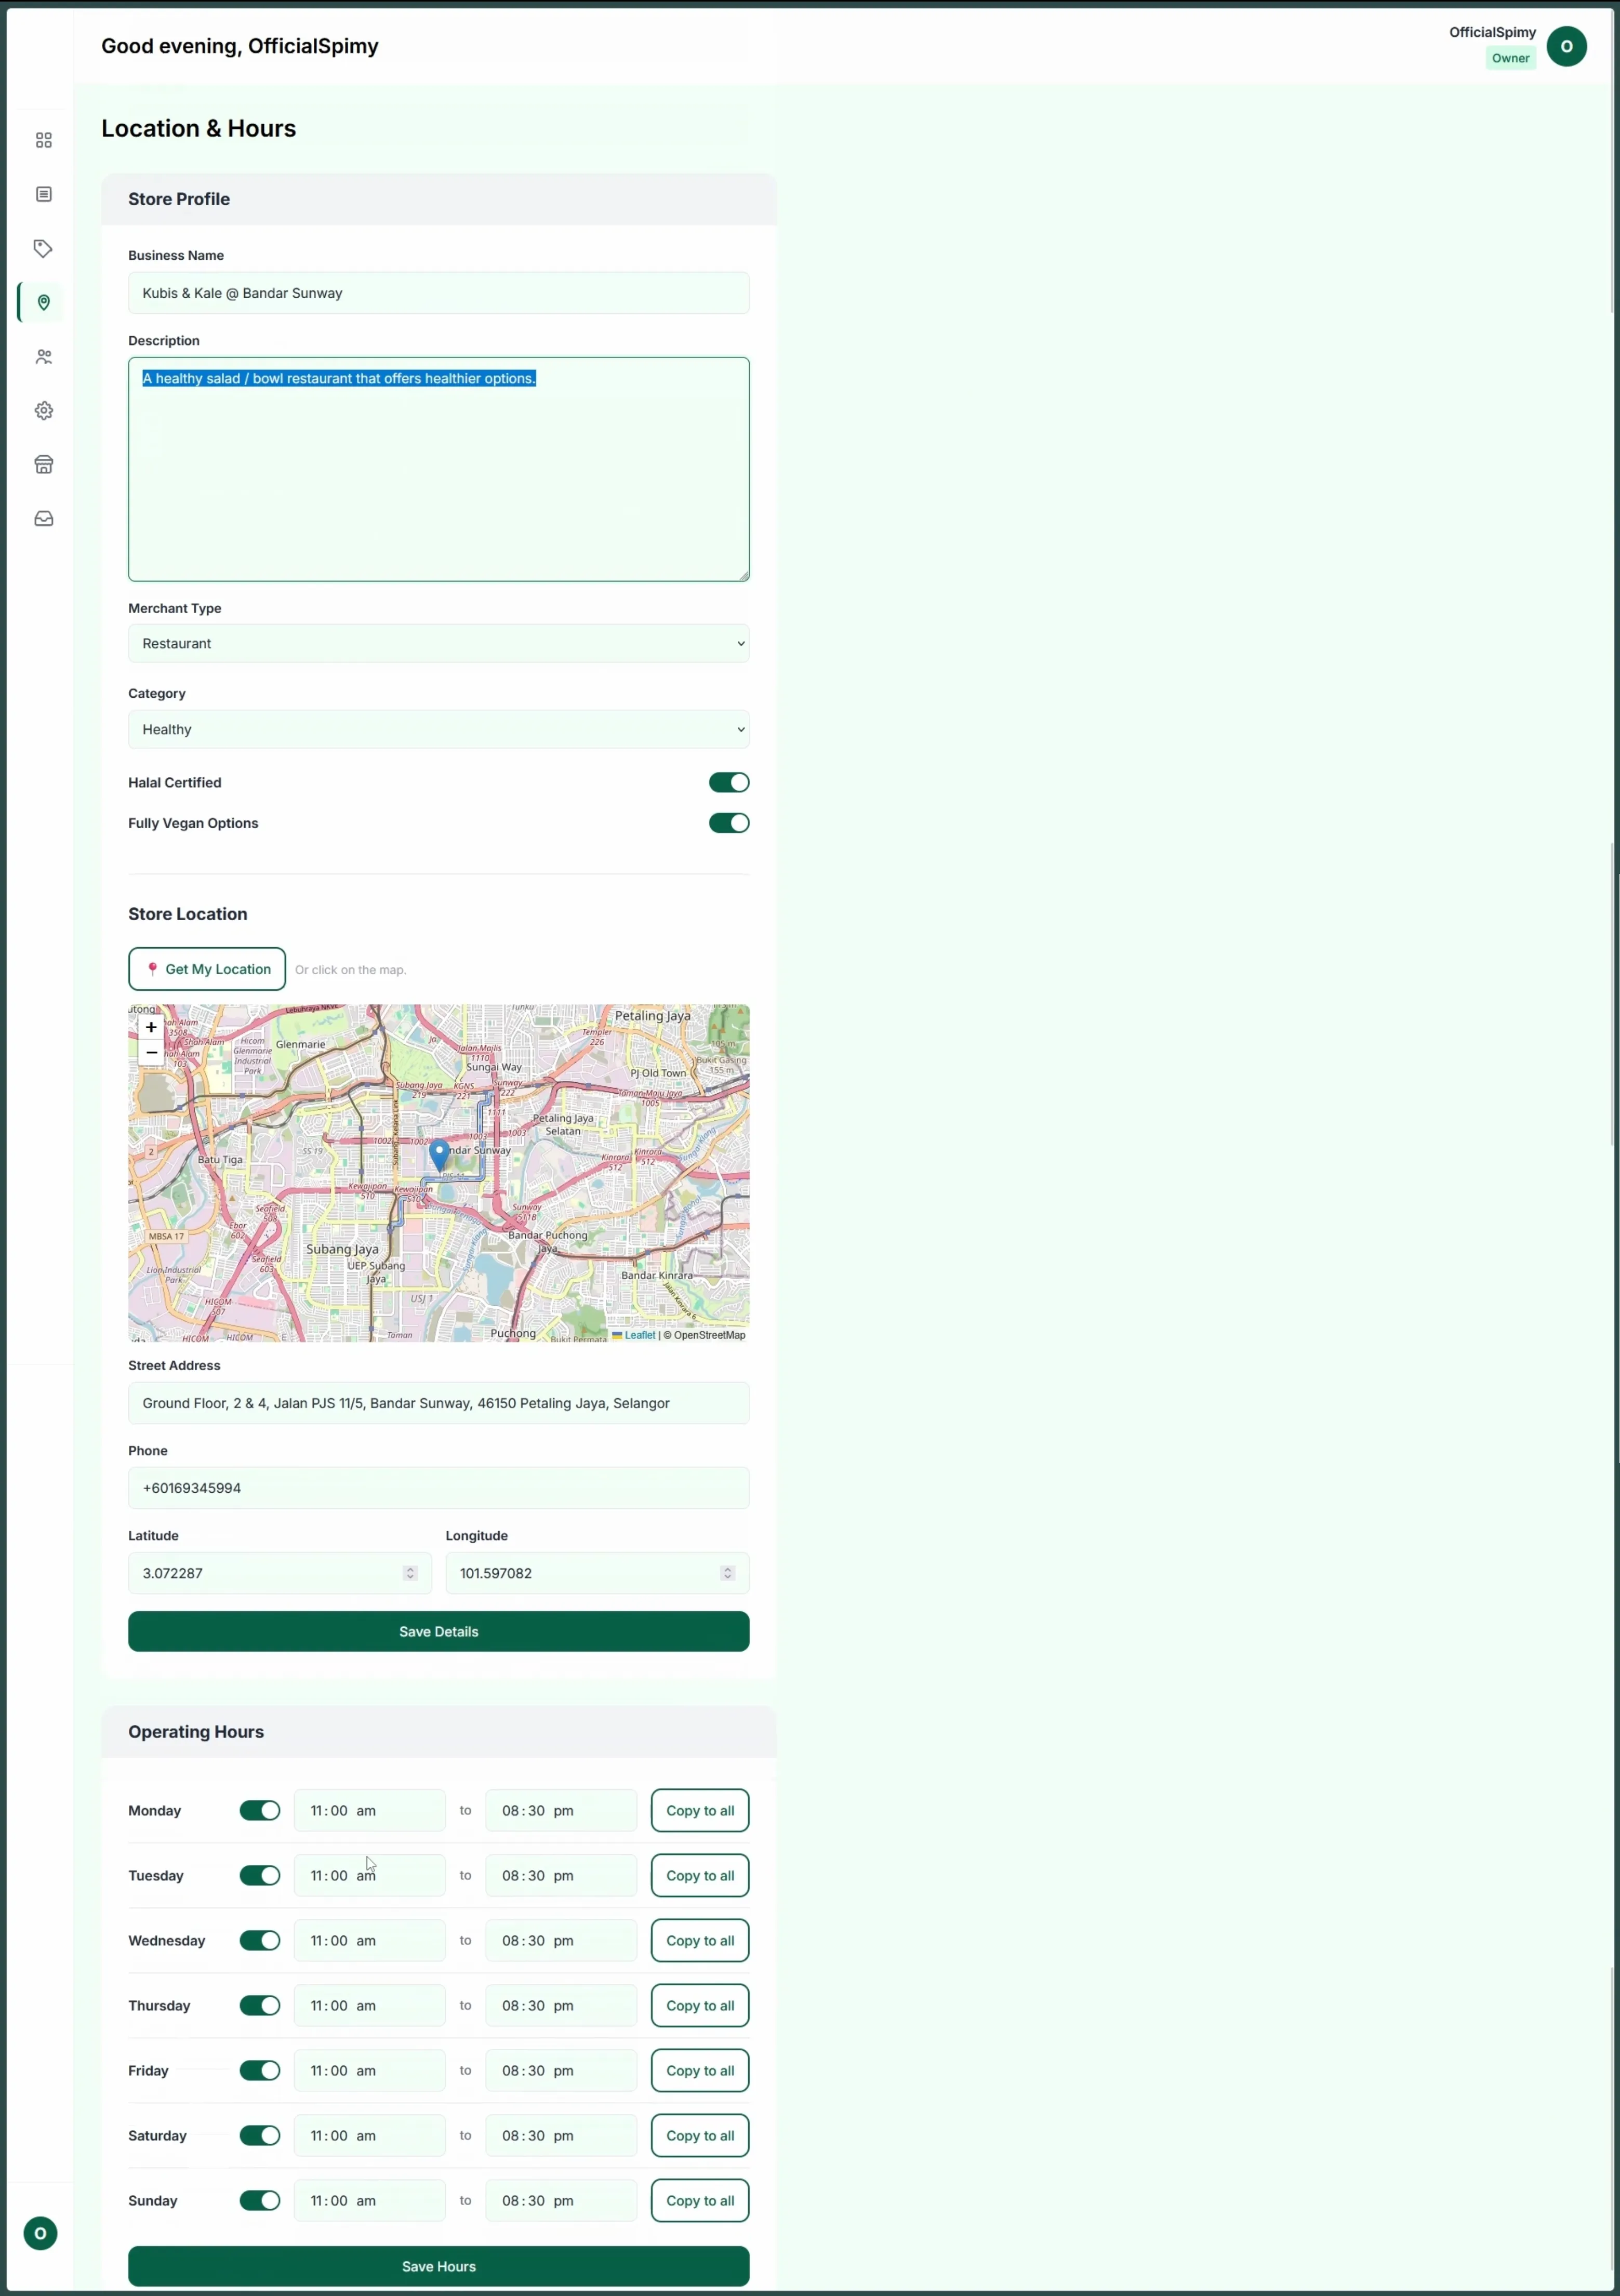Open the Category dropdown
The image size is (1620, 2296).
tap(439, 729)
